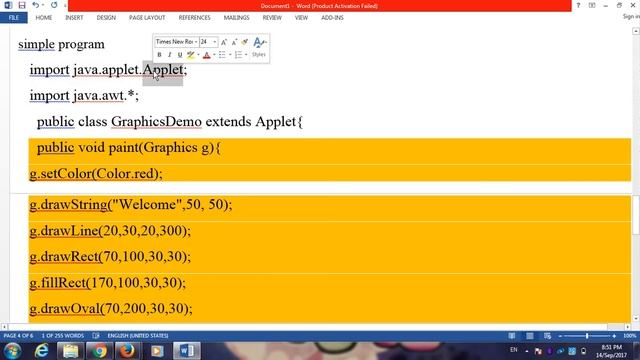Open the Times New Roman font dropdown
The height and width of the screenshot is (360, 640).
click(196, 42)
